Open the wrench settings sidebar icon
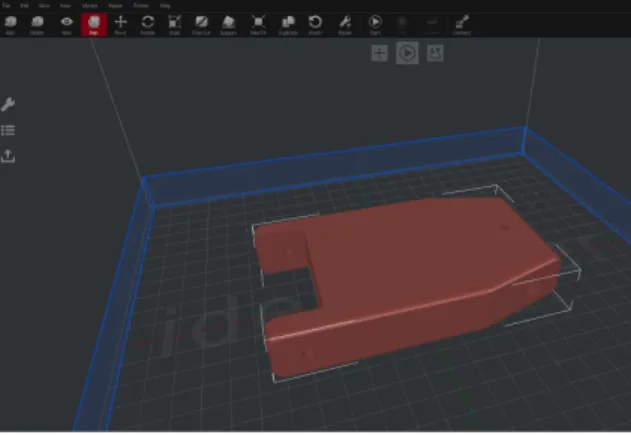The height and width of the screenshot is (435, 631). point(8,104)
